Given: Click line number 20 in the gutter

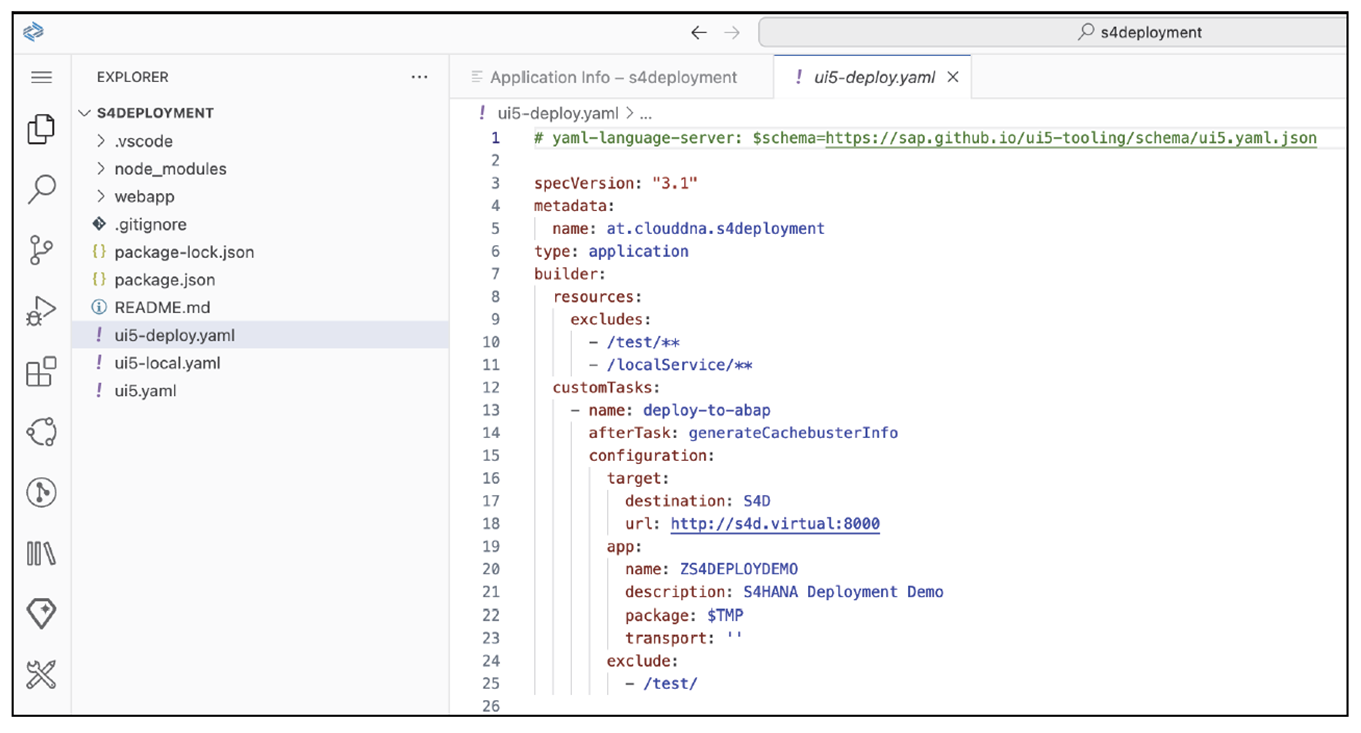Looking at the screenshot, I should pos(490,569).
